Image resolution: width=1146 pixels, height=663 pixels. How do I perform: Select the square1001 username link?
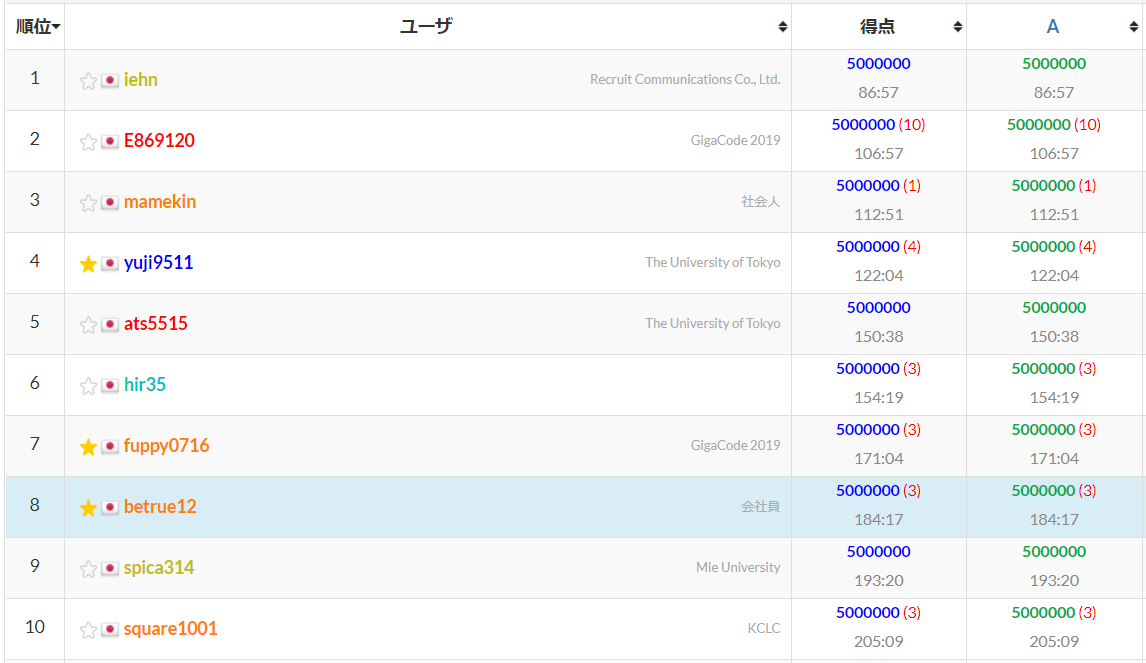tap(171, 629)
